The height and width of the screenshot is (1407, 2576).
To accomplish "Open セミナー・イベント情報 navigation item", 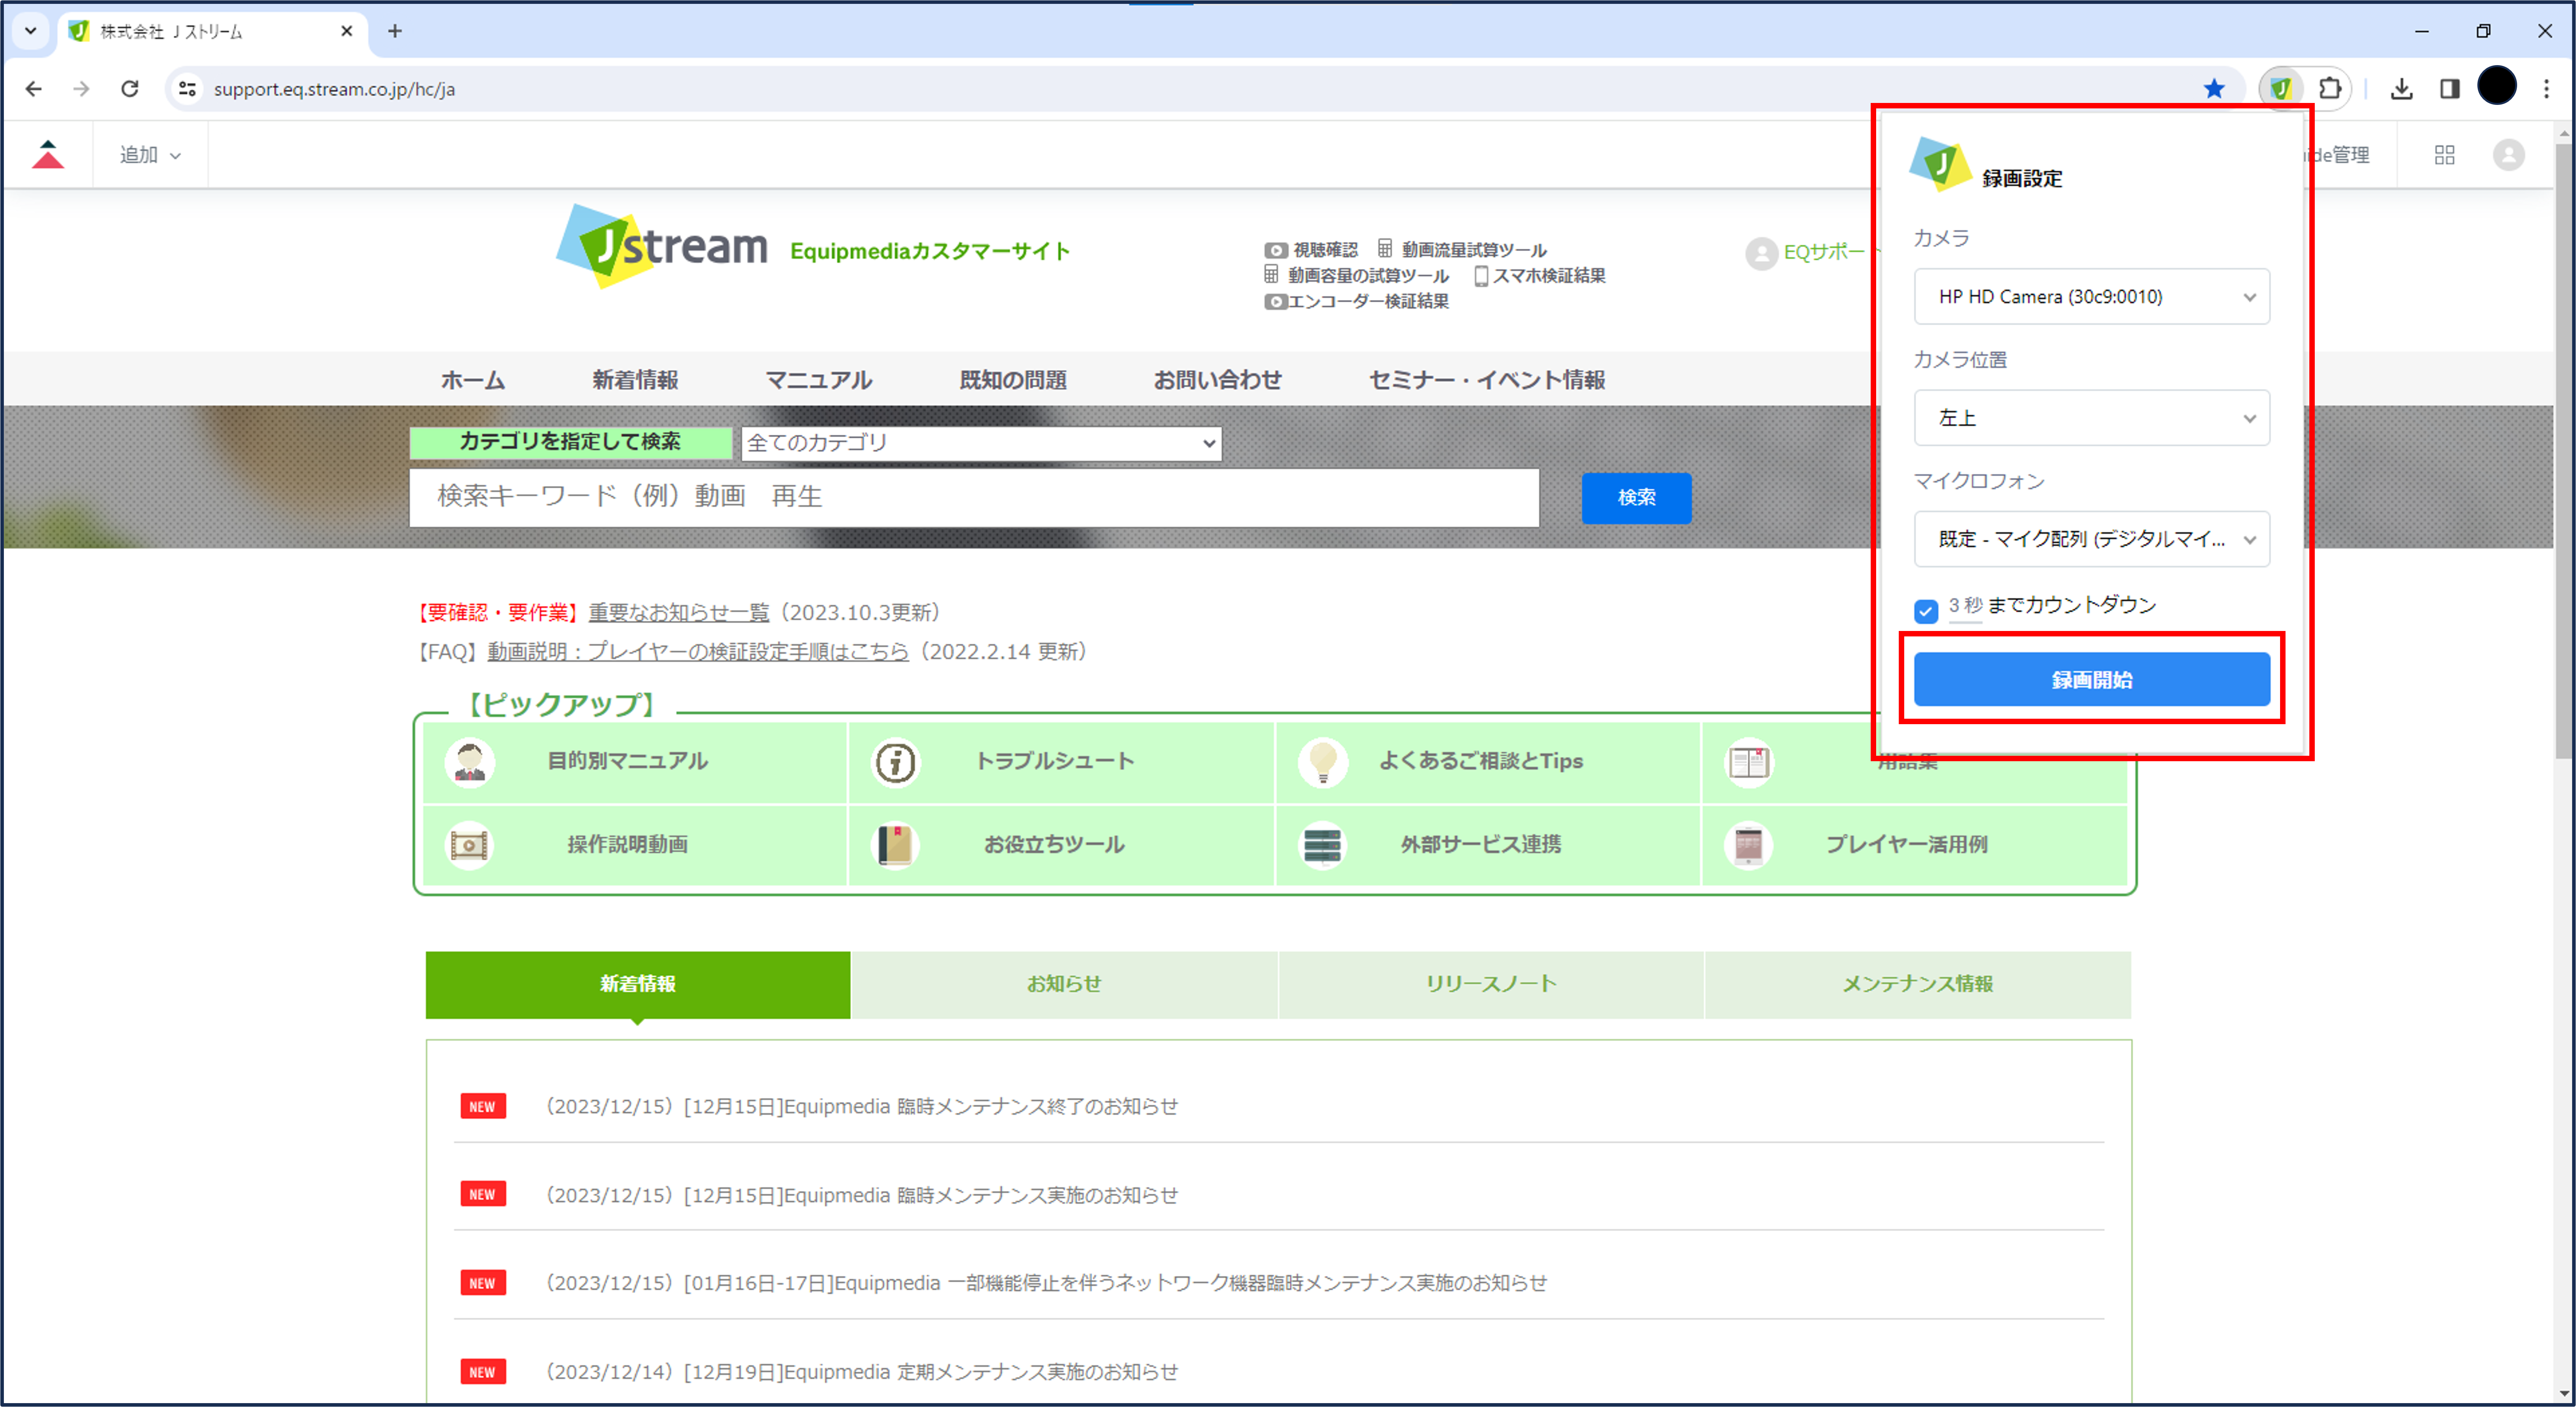I will click(1487, 380).
